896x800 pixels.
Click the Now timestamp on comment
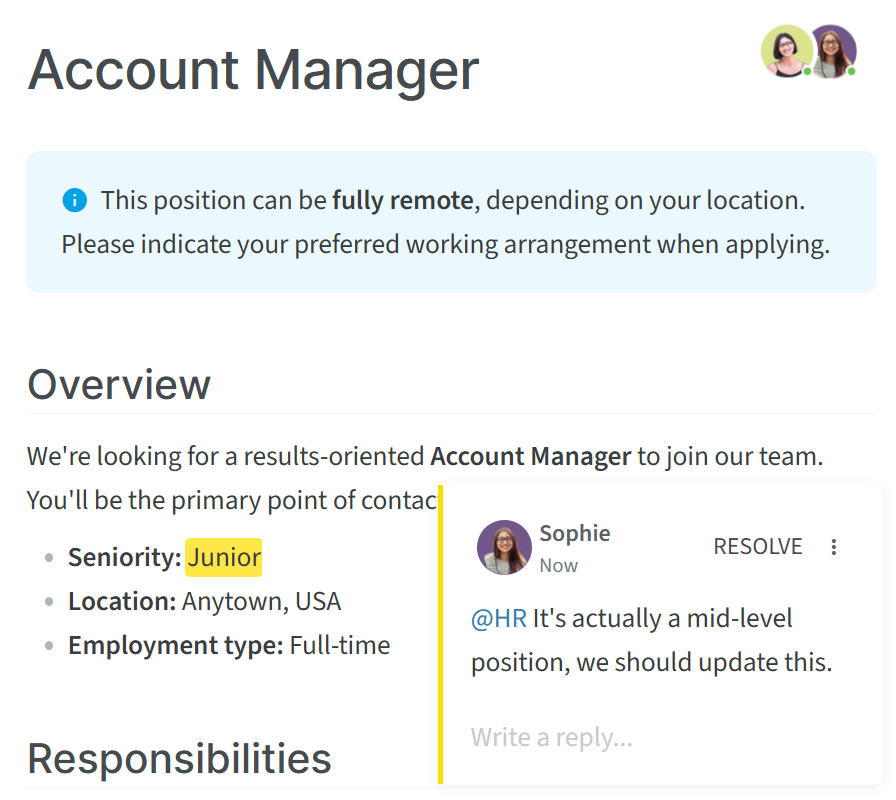[559, 566]
